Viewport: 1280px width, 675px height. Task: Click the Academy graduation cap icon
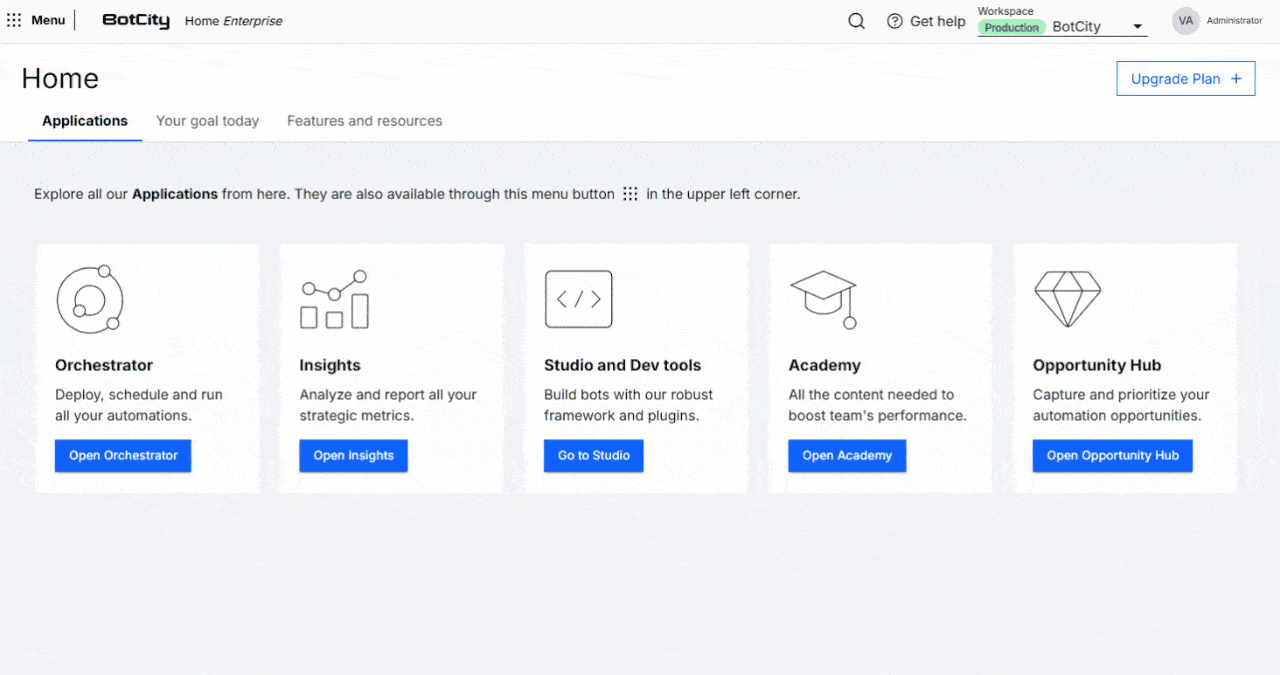823,299
